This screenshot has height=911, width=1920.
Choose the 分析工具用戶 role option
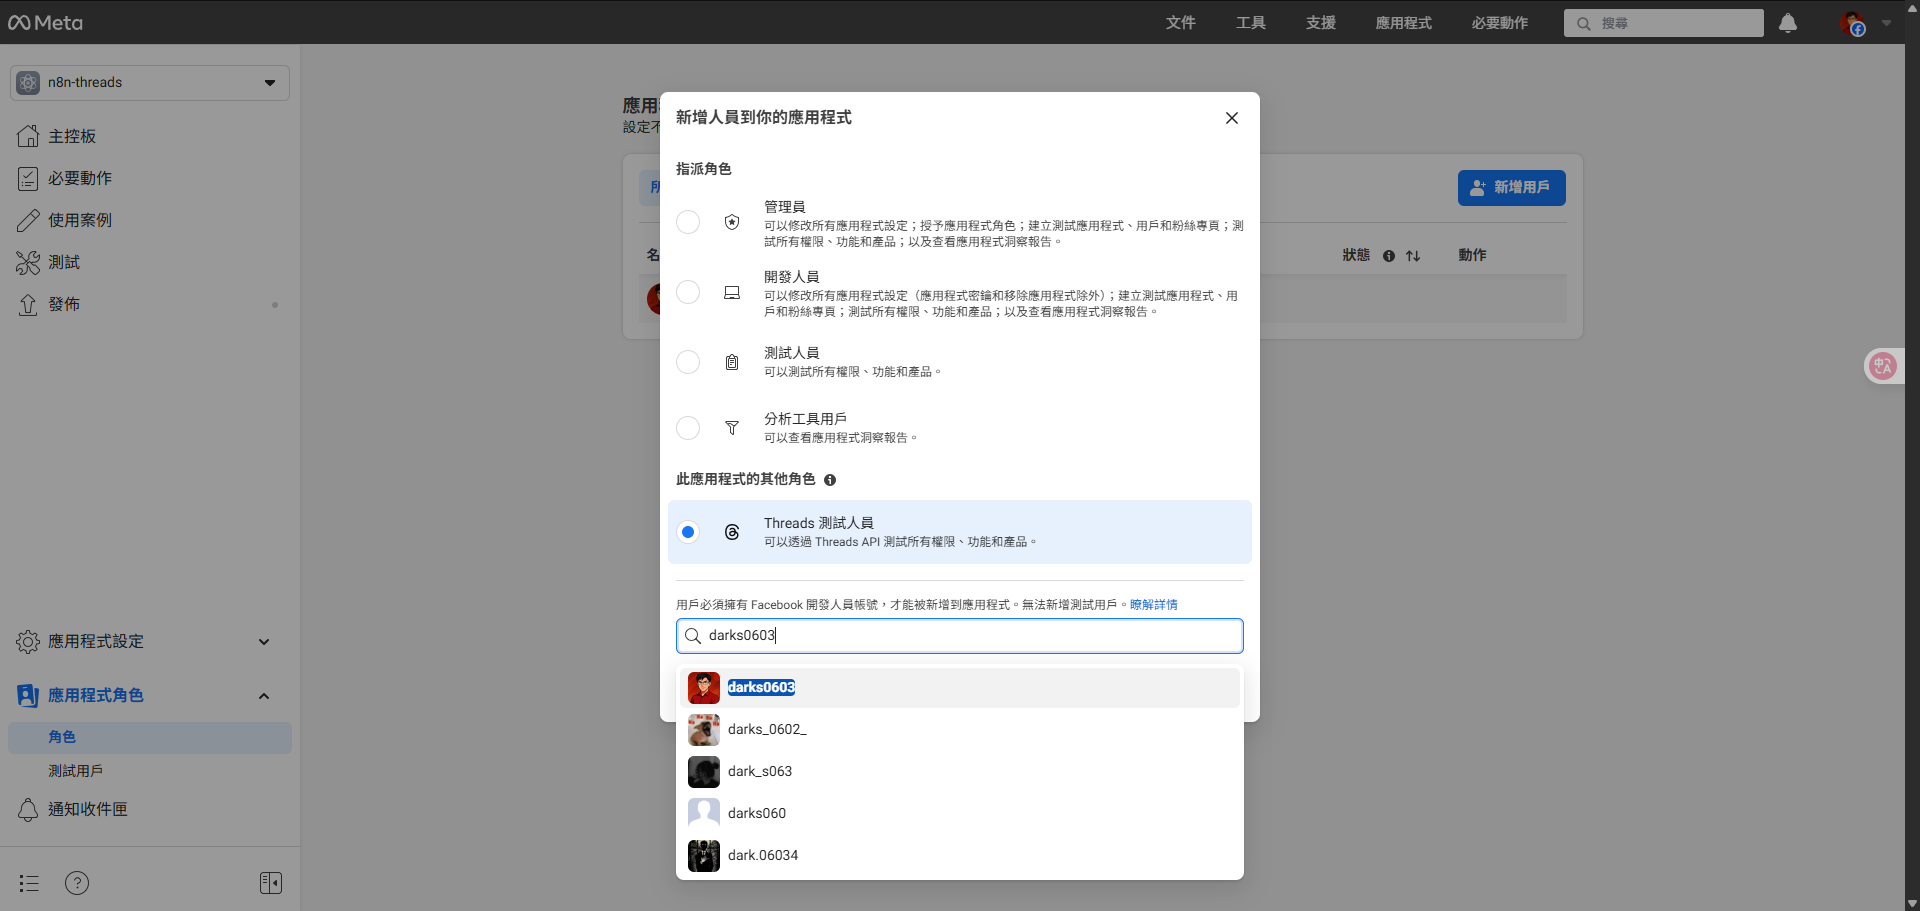click(688, 428)
